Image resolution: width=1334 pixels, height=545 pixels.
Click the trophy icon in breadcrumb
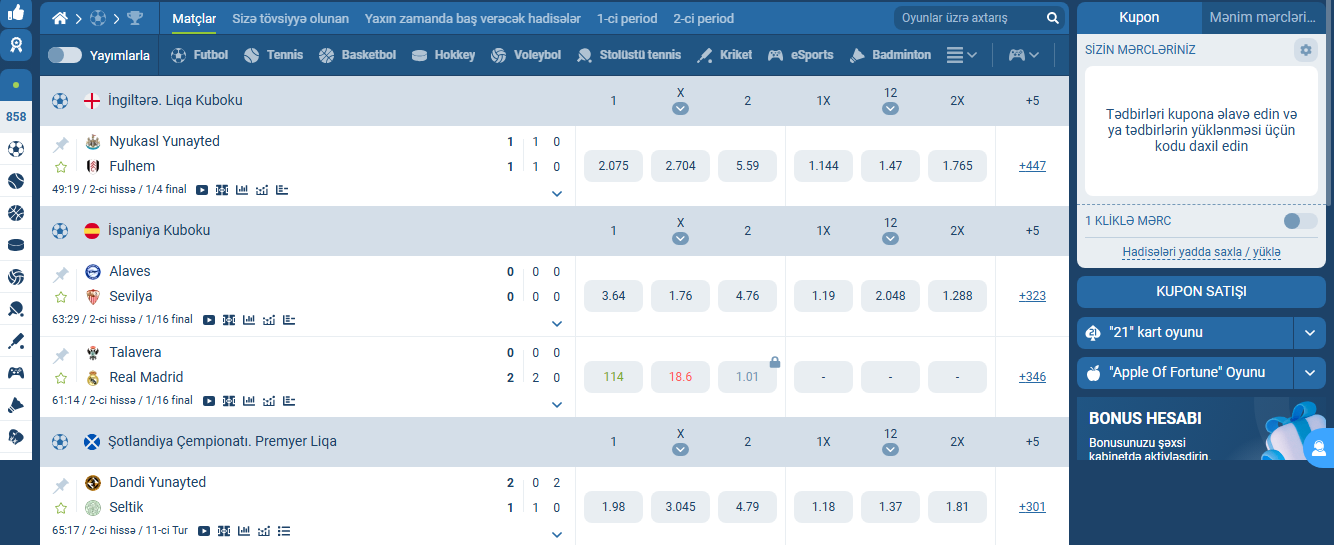(135, 18)
